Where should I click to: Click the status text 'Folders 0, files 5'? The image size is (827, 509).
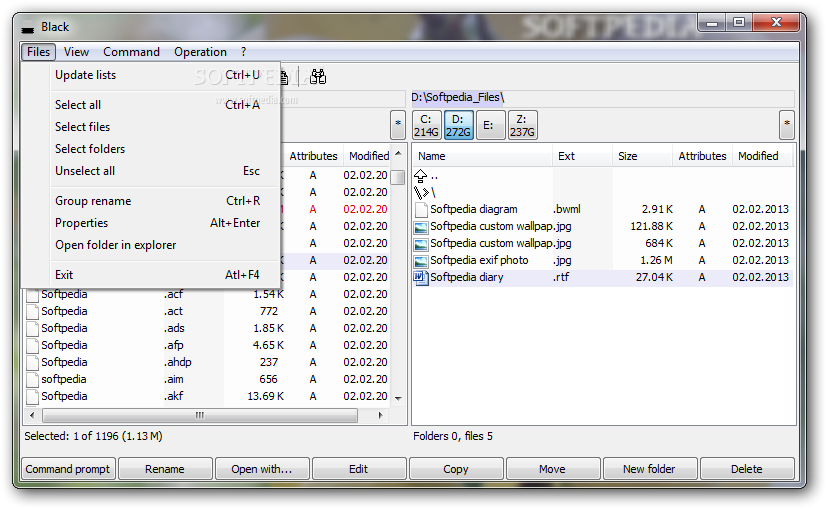453,436
